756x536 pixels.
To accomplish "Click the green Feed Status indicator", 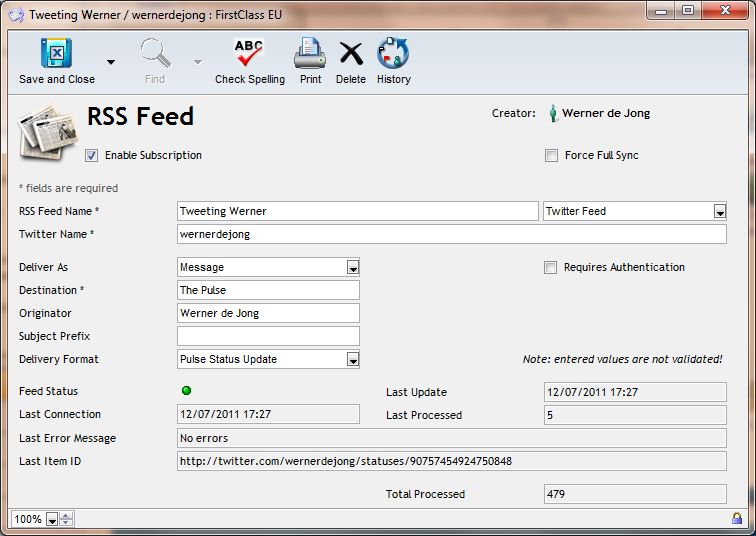I will [x=187, y=391].
